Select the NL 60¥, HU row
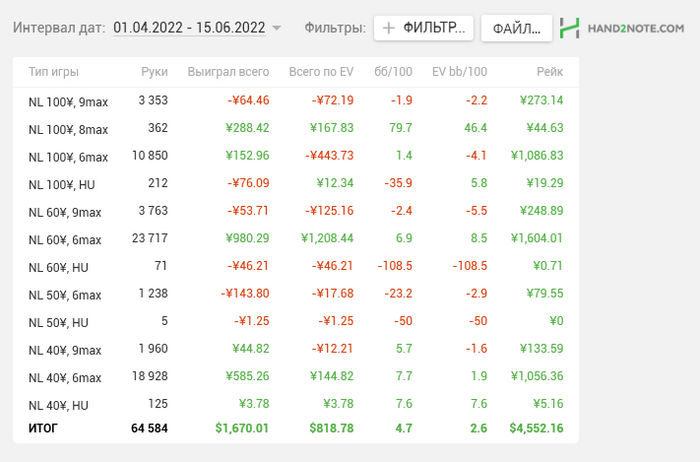The width and height of the screenshot is (700, 462). 296,266
